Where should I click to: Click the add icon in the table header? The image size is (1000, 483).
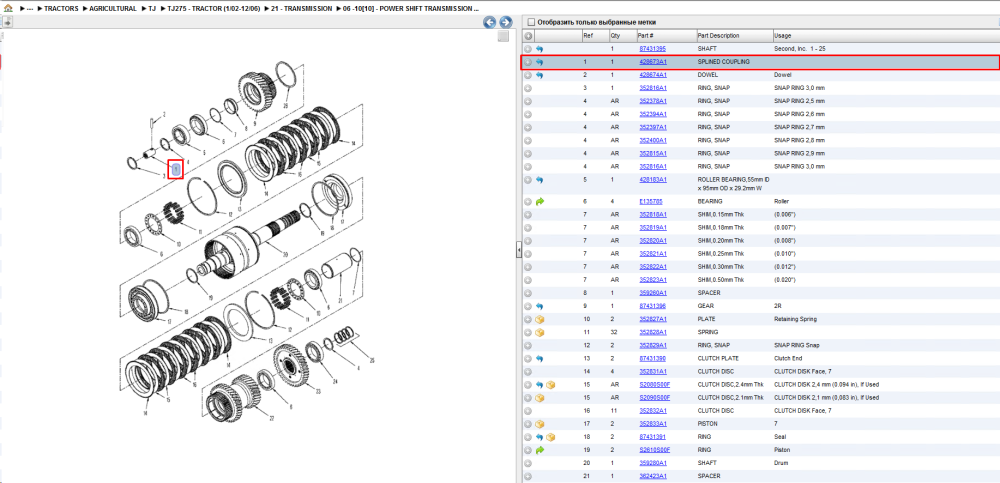coord(528,36)
